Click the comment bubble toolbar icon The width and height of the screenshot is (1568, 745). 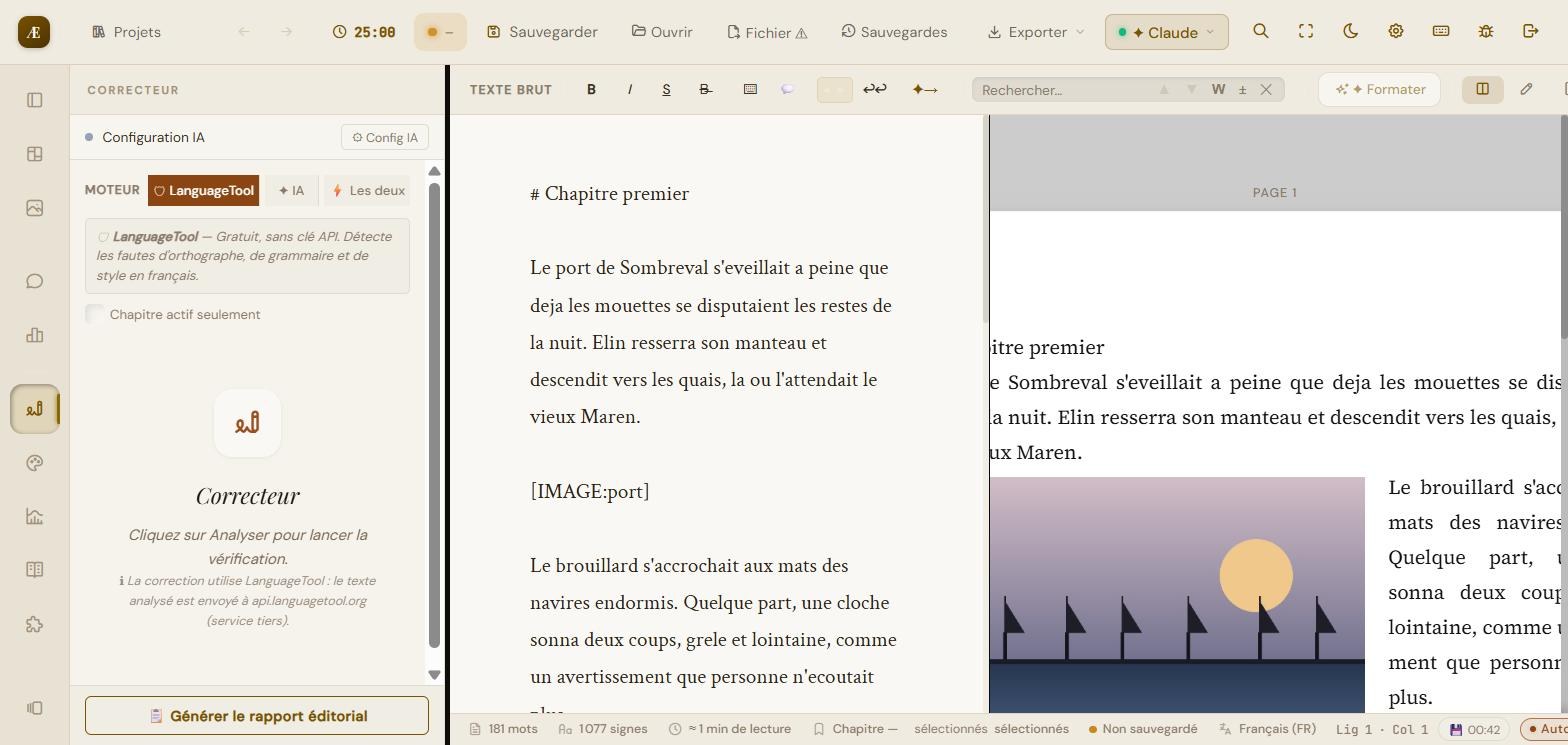788,89
